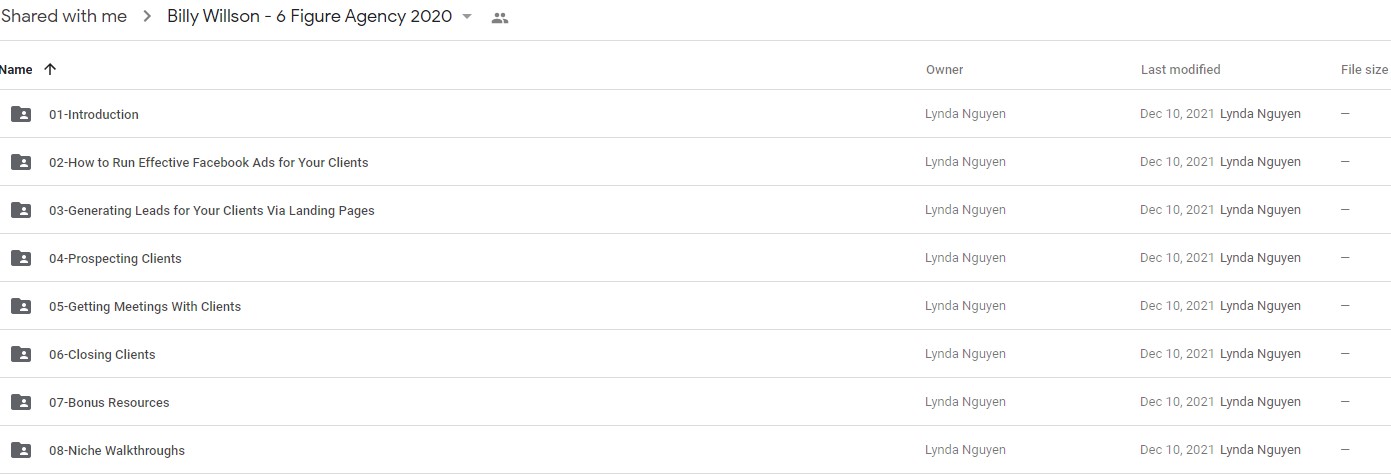Select the 04-Prospecting Clients folder icon
The image size is (1391, 476).
[20, 258]
